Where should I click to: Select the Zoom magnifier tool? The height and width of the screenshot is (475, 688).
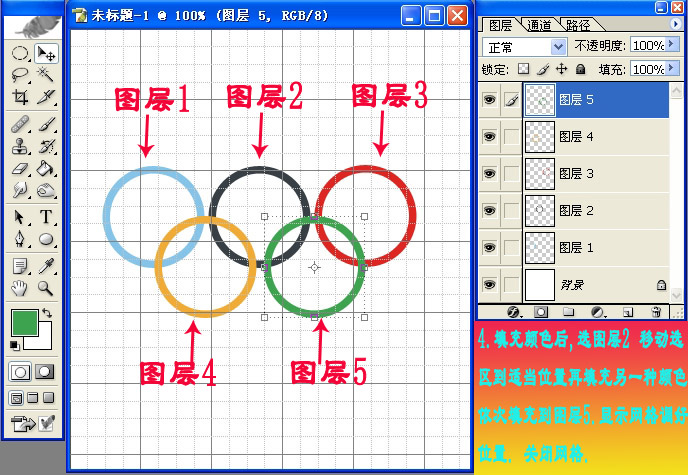point(46,288)
